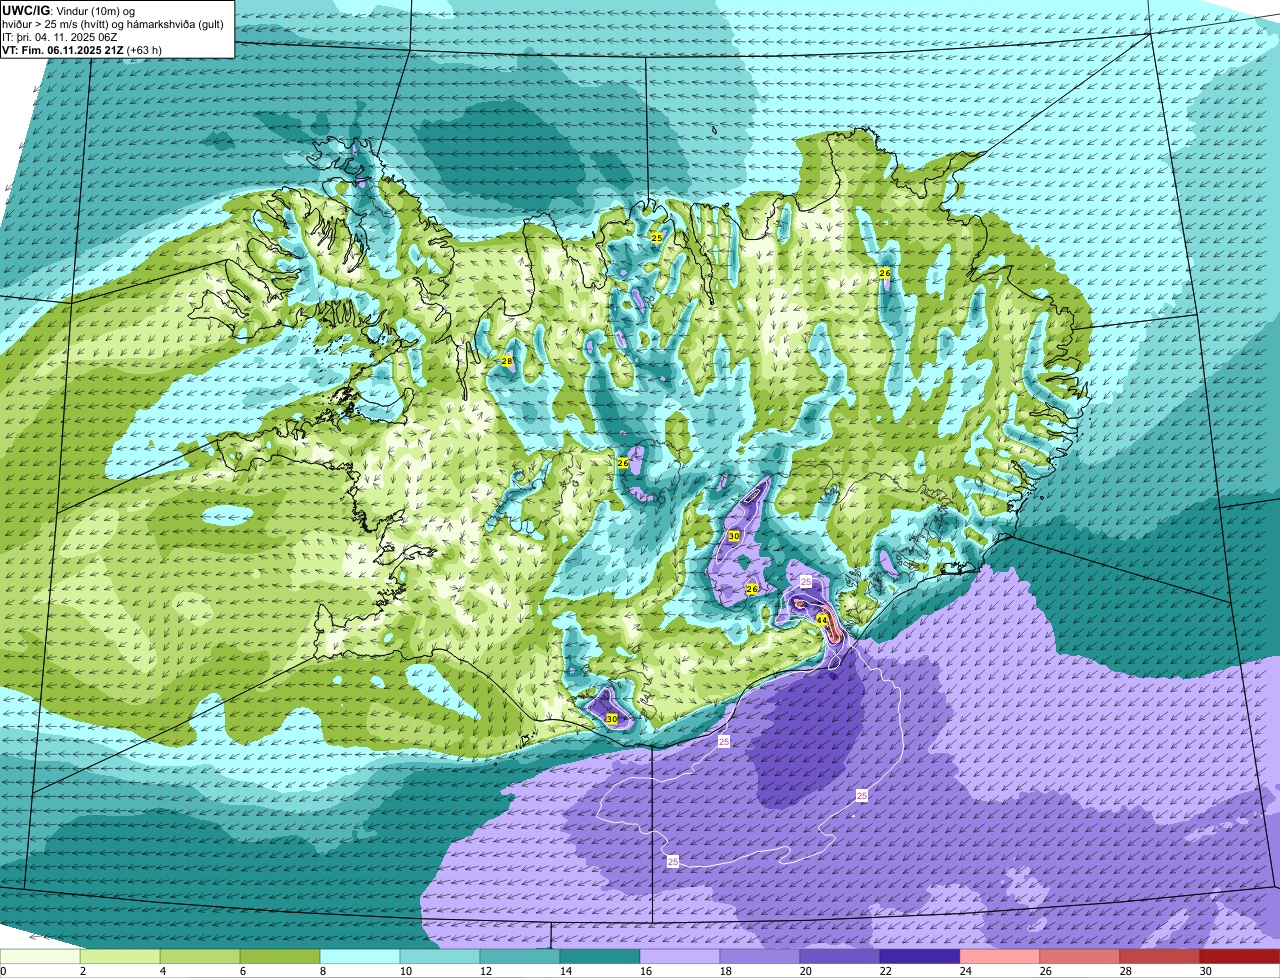Choose the 12–14 m/s teal legend swatch
Screen dimensions: 1280x978
(x=520, y=957)
